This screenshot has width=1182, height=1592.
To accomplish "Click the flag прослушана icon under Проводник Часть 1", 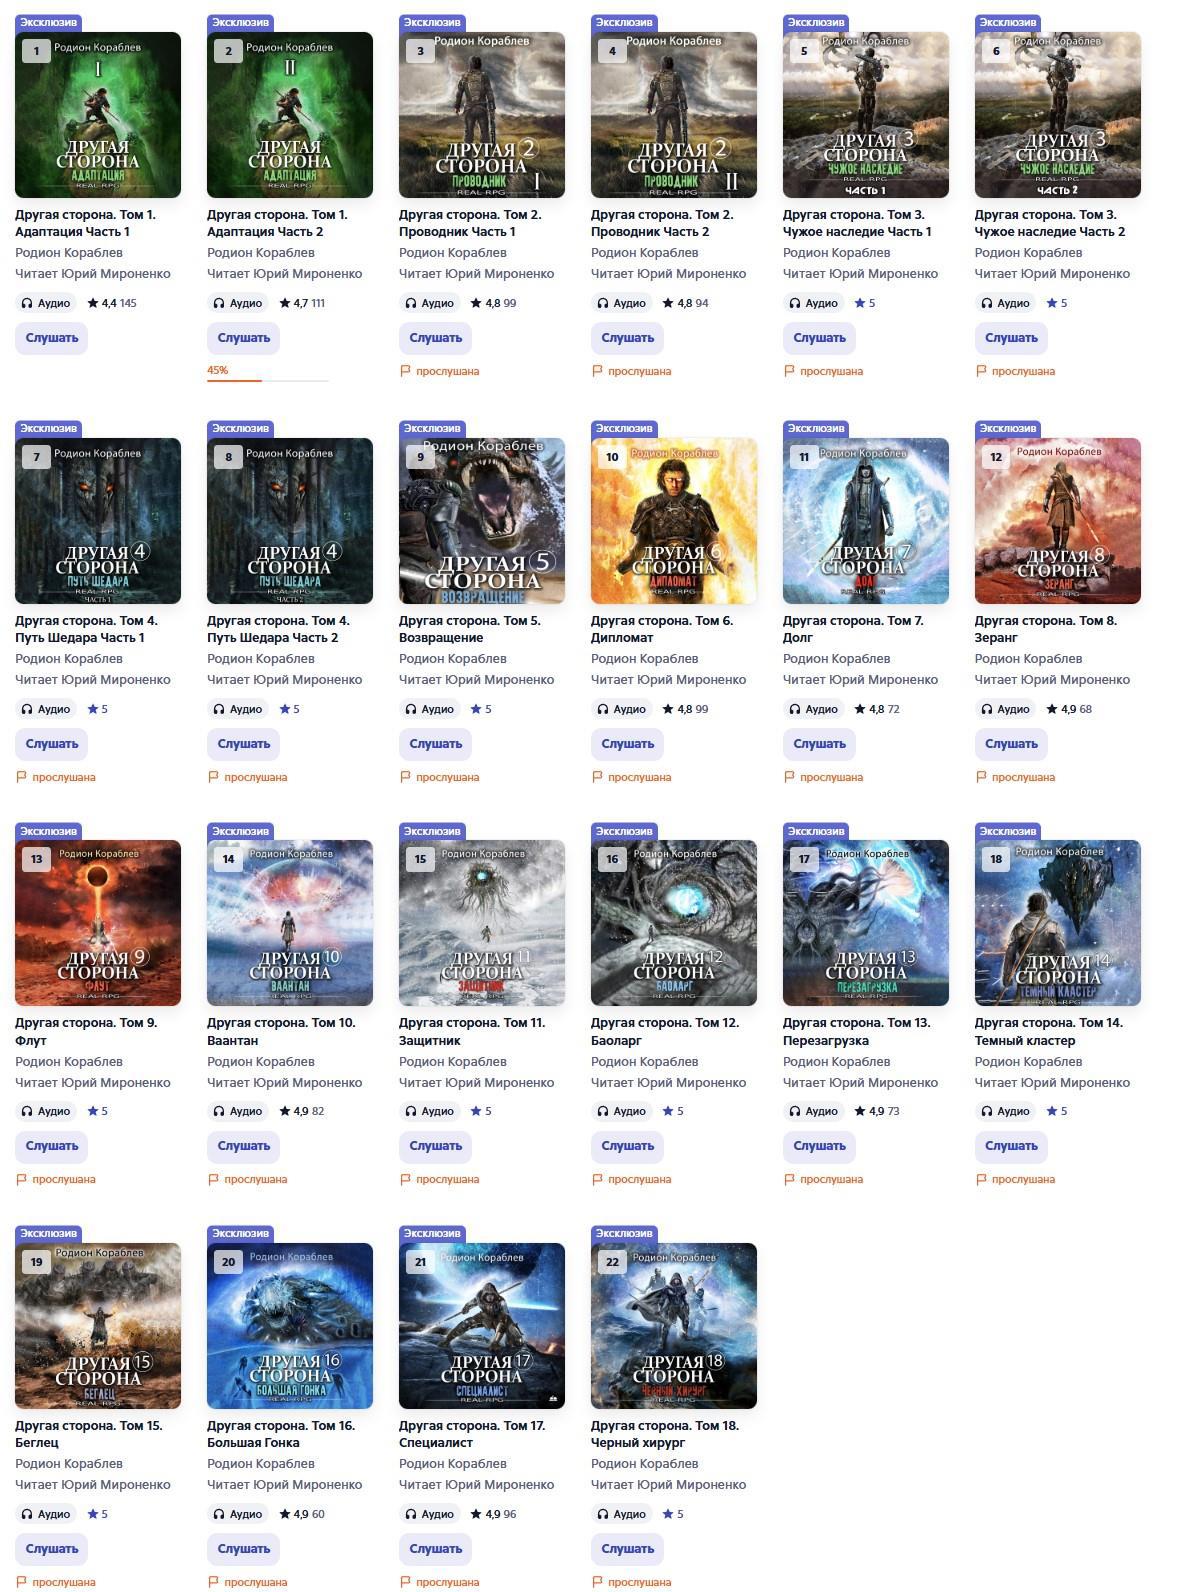I will (x=405, y=371).
